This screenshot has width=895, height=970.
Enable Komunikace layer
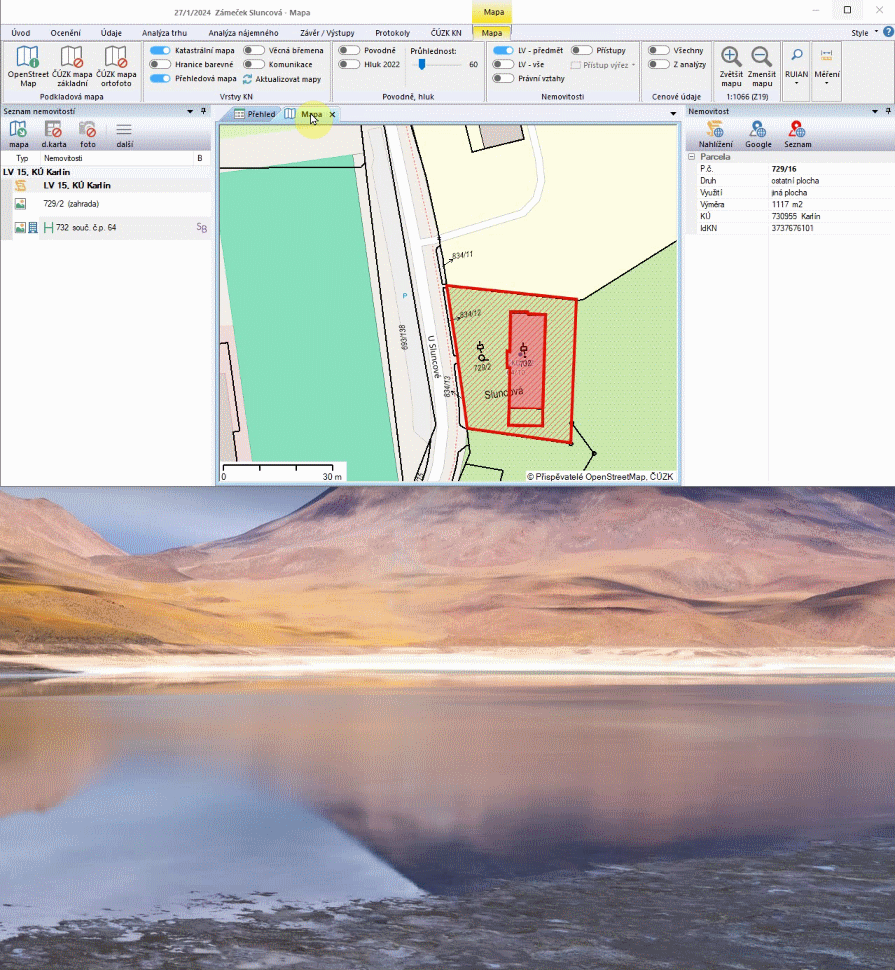click(254, 64)
